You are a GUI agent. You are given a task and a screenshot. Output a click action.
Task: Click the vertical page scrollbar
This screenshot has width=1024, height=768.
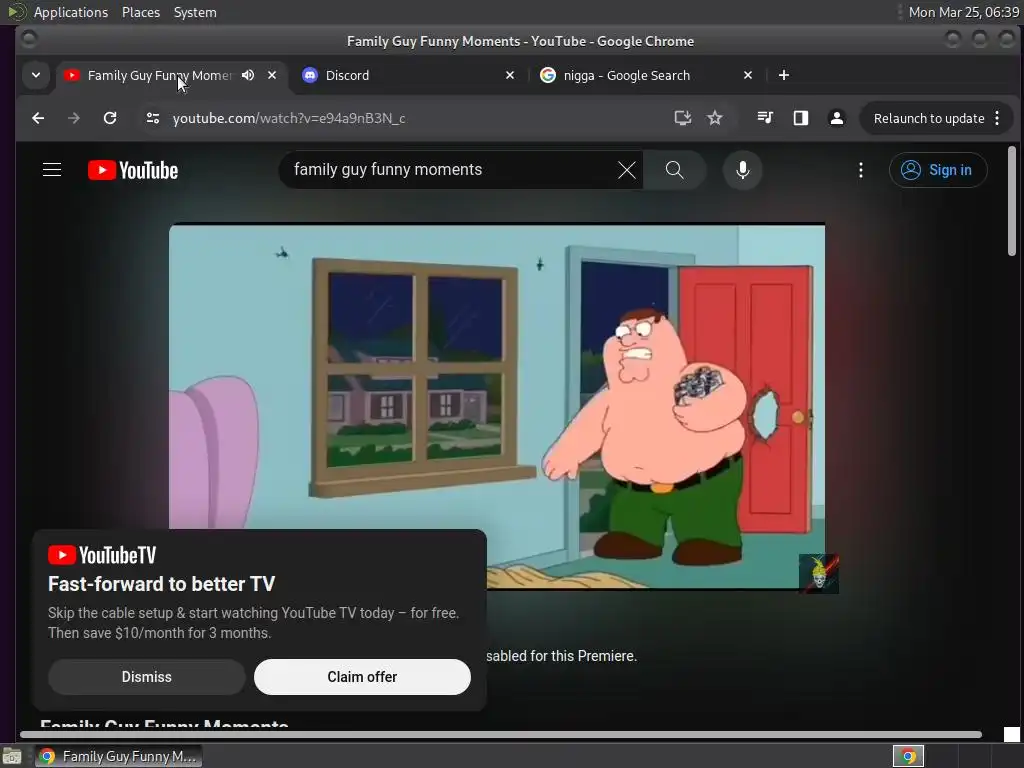pos(1012,201)
